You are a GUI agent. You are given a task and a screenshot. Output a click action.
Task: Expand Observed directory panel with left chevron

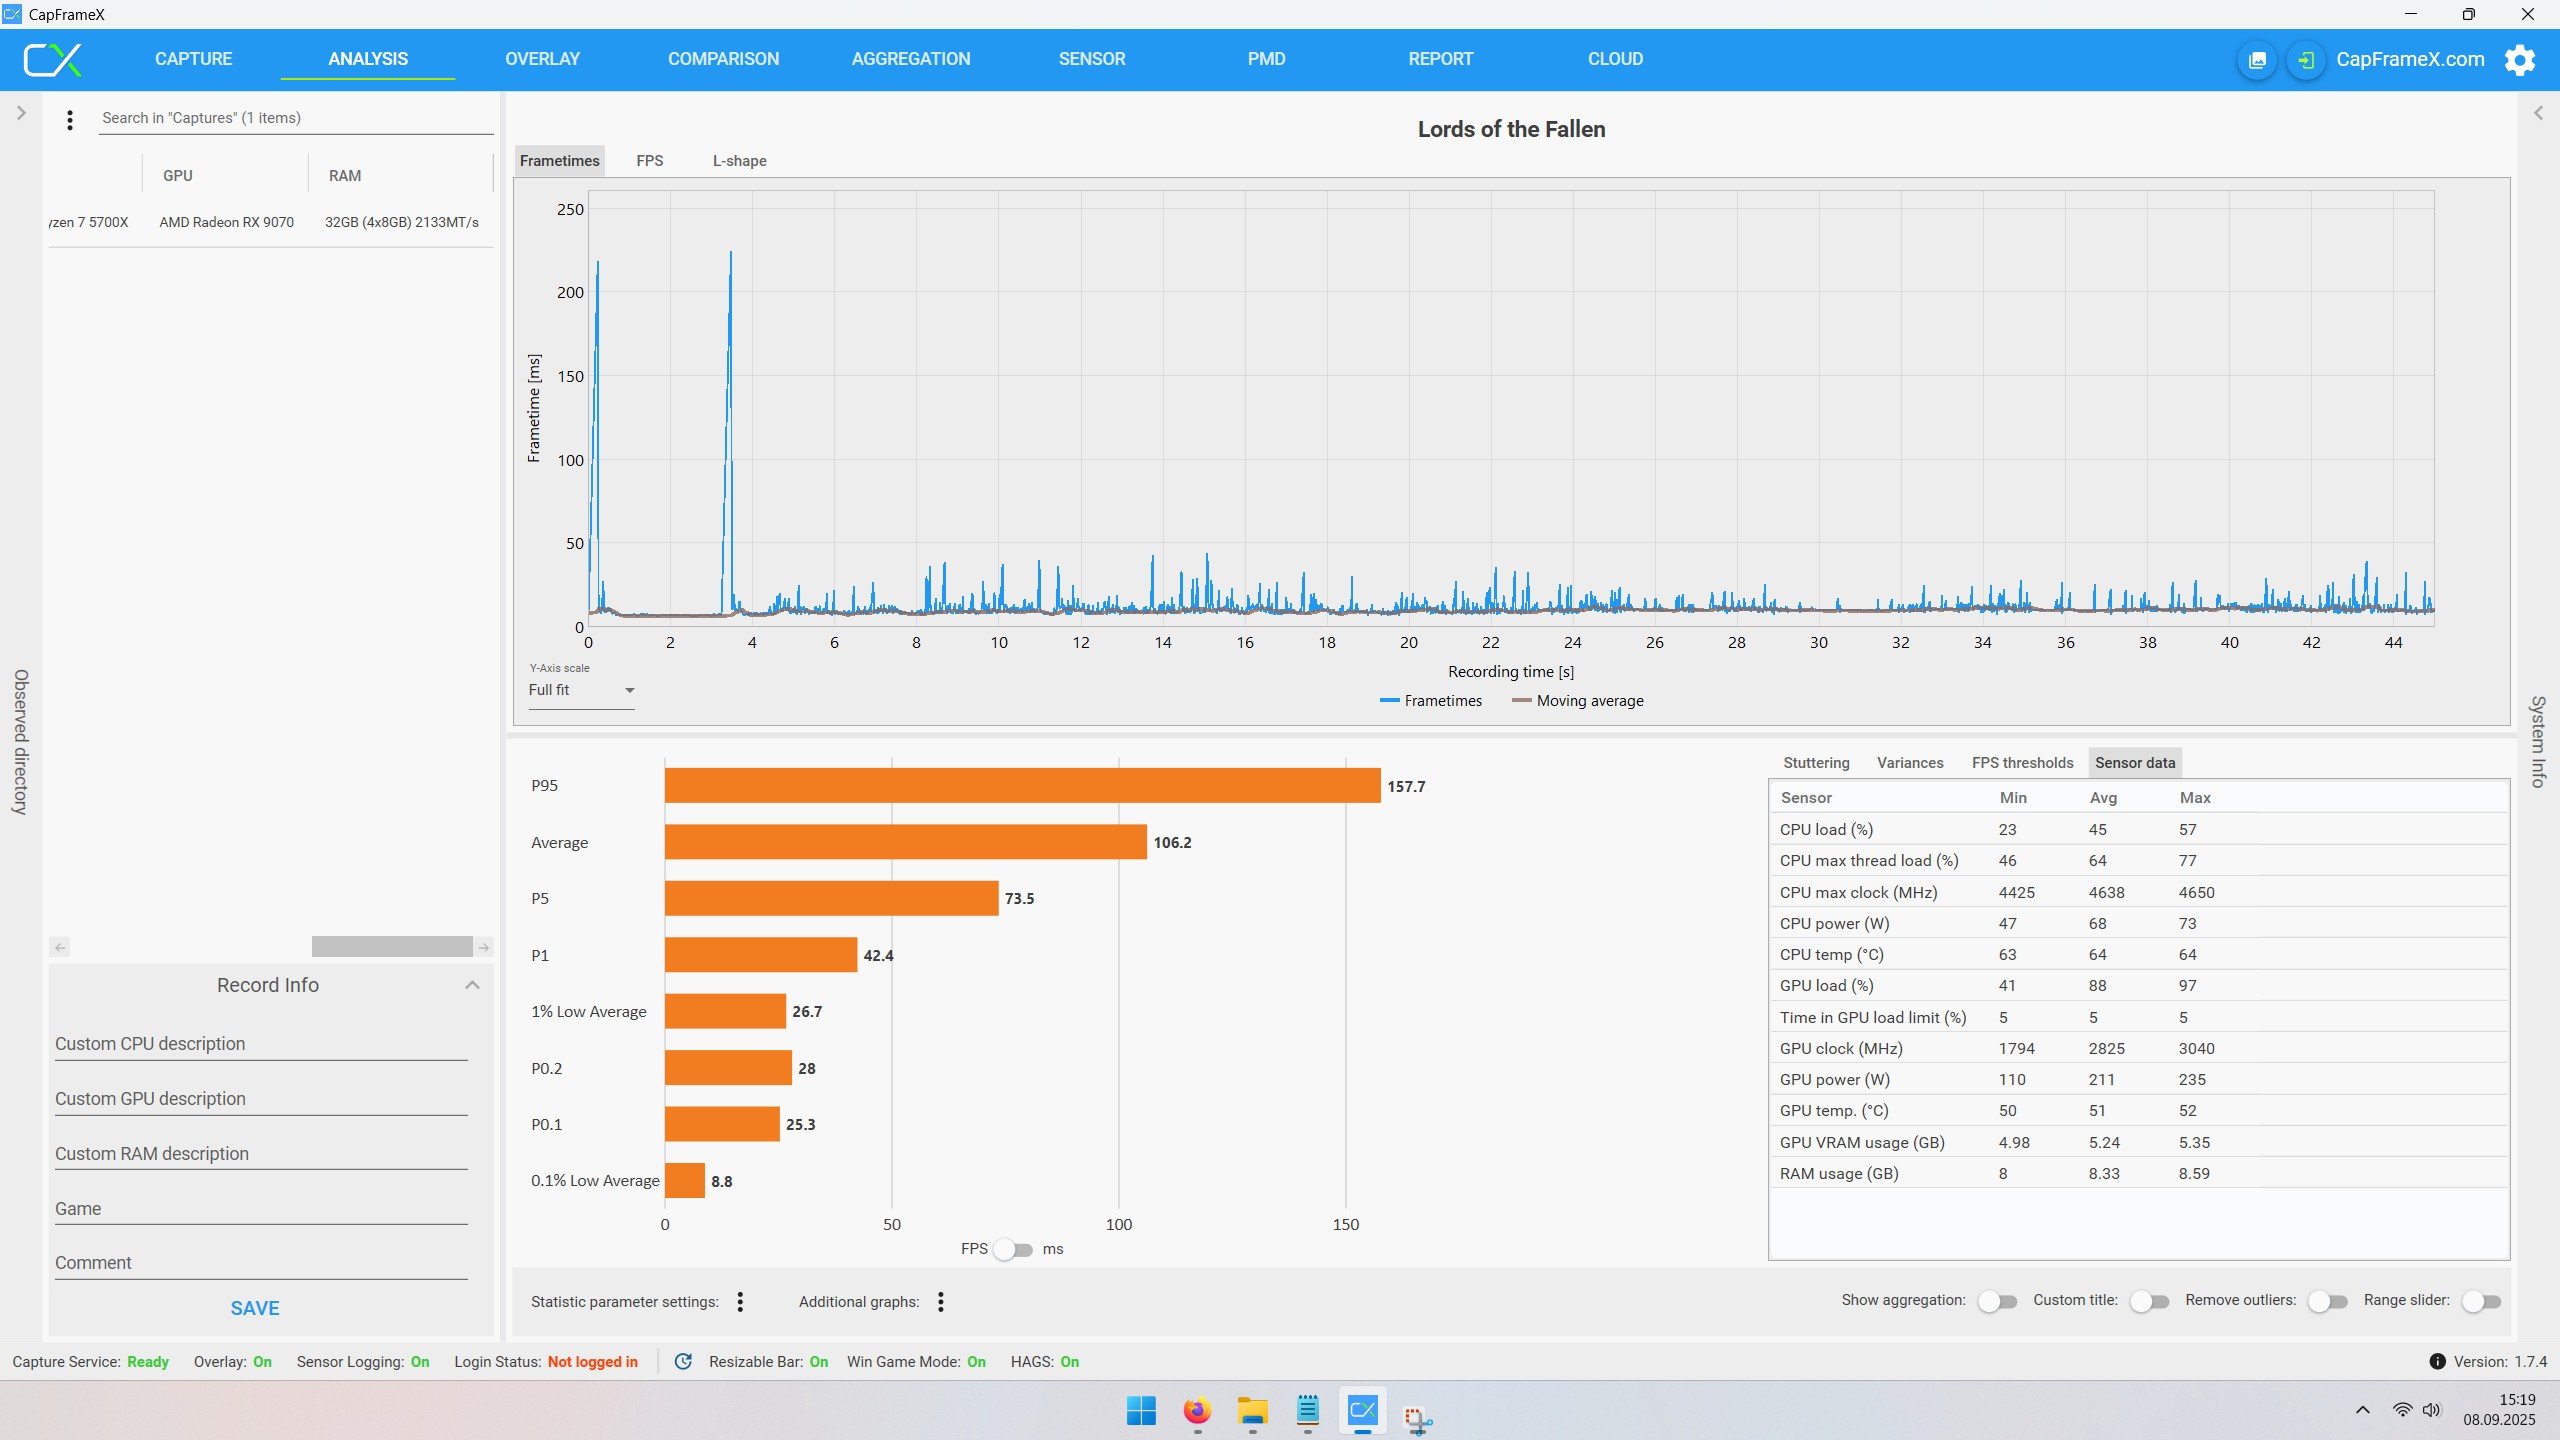coord(21,113)
